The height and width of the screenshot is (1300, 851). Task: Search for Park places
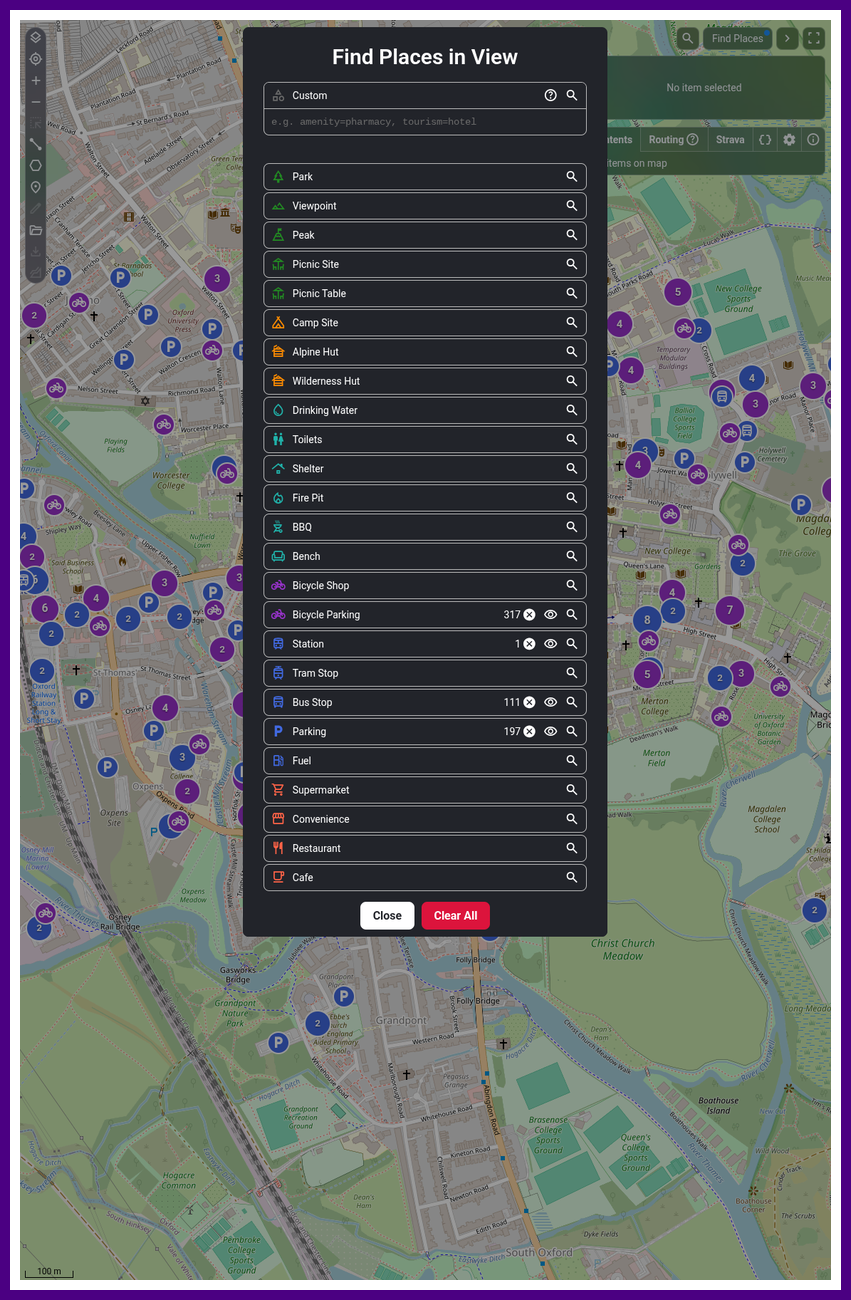(x=572, y=177)
